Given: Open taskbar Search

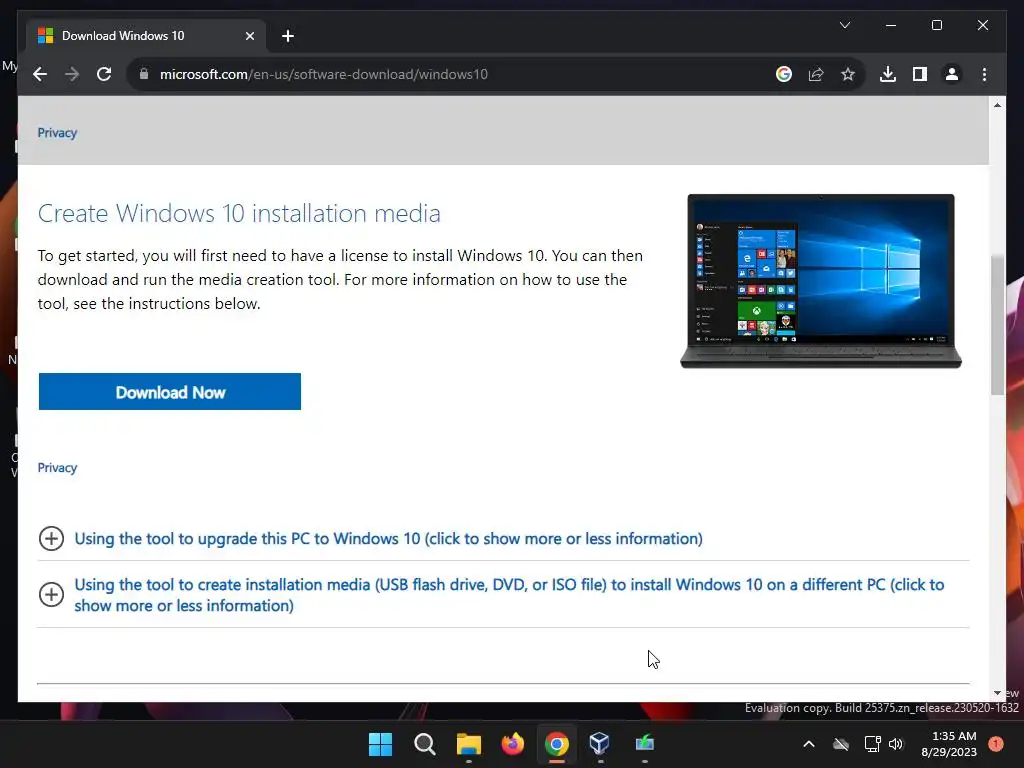Looking at the screenshot, I should pyautogui.click(x=424, y=744).
